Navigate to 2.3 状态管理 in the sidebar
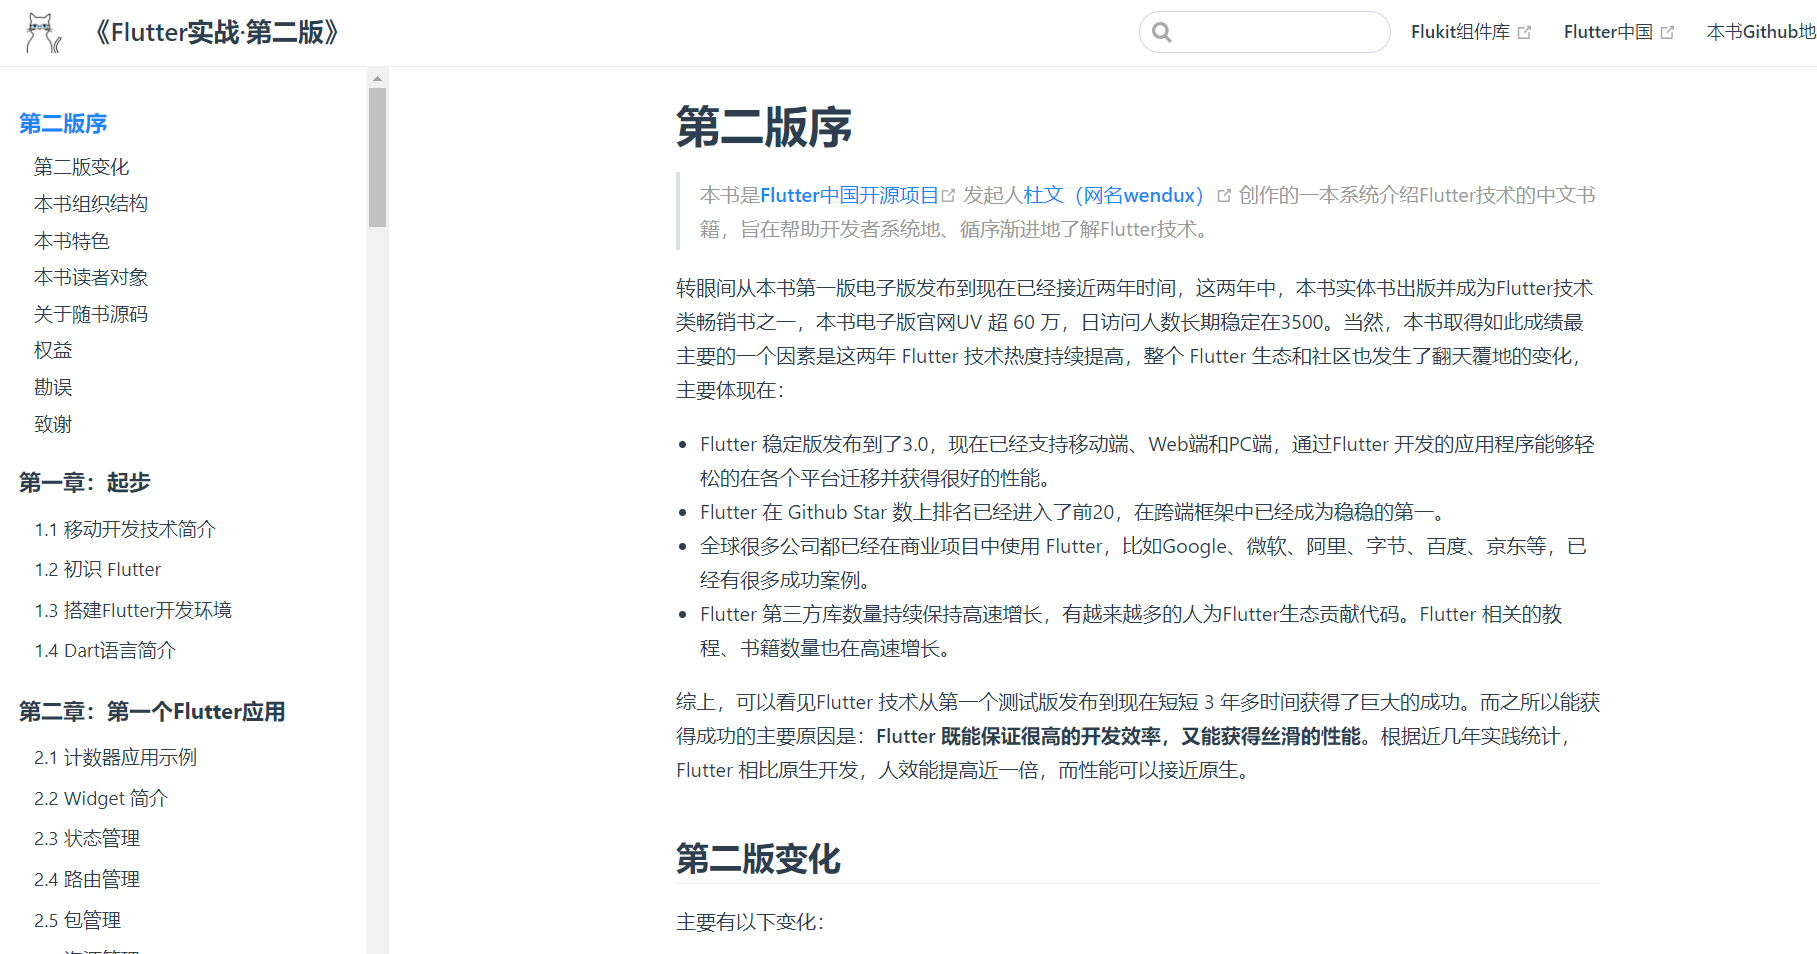The height and width of the screenshot is (954, 1817). tap(87, 838)
